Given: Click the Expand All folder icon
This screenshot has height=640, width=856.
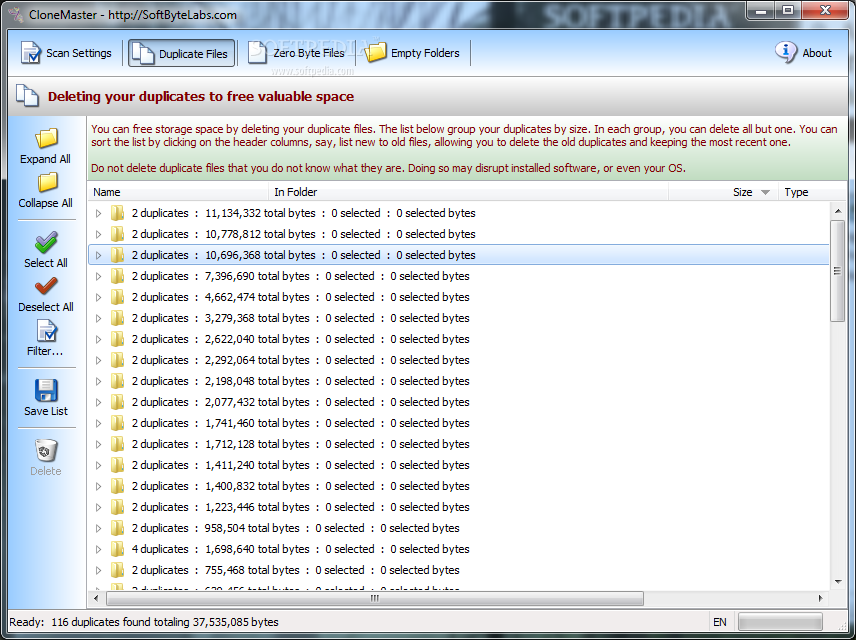Looking at the screenshot, I should pyautogui.click(x=46, y=139).
